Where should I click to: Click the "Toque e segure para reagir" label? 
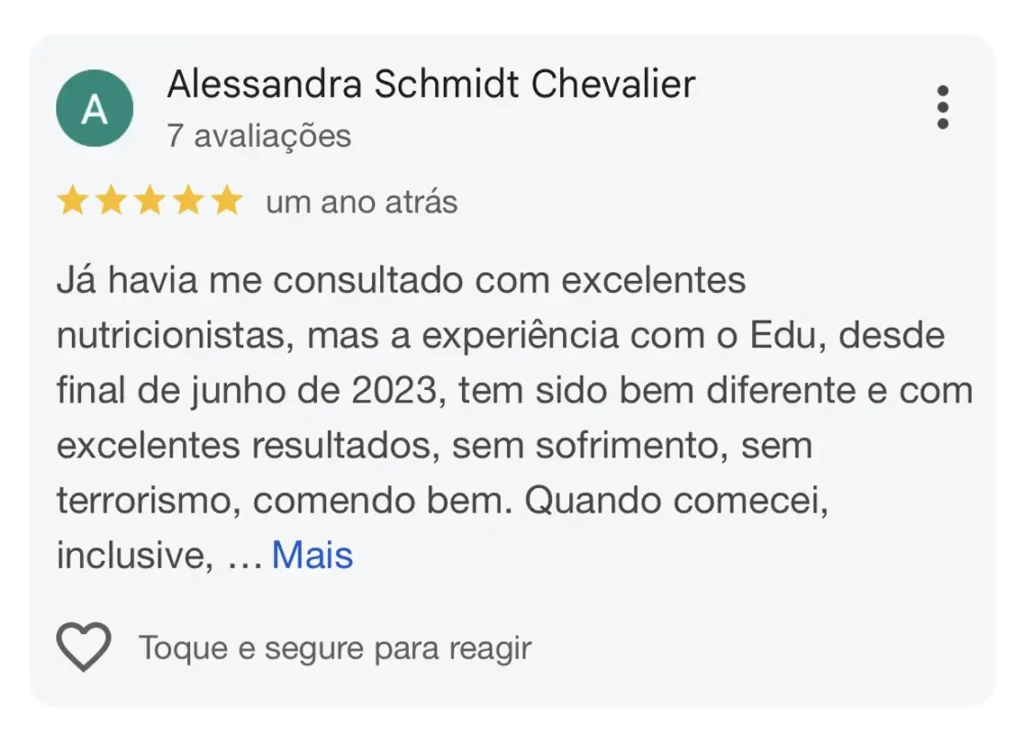point(335,648)
